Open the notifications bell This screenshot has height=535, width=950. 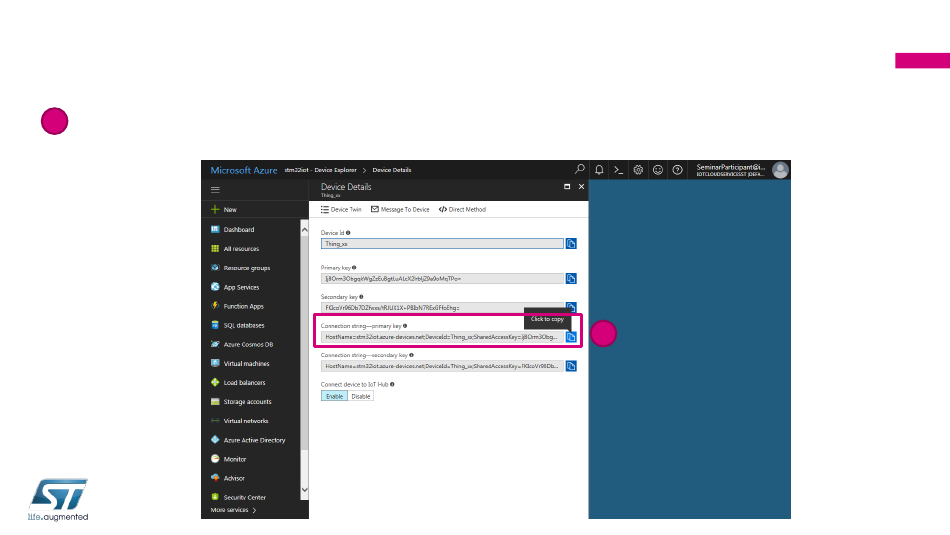click(x=599, y=170)
